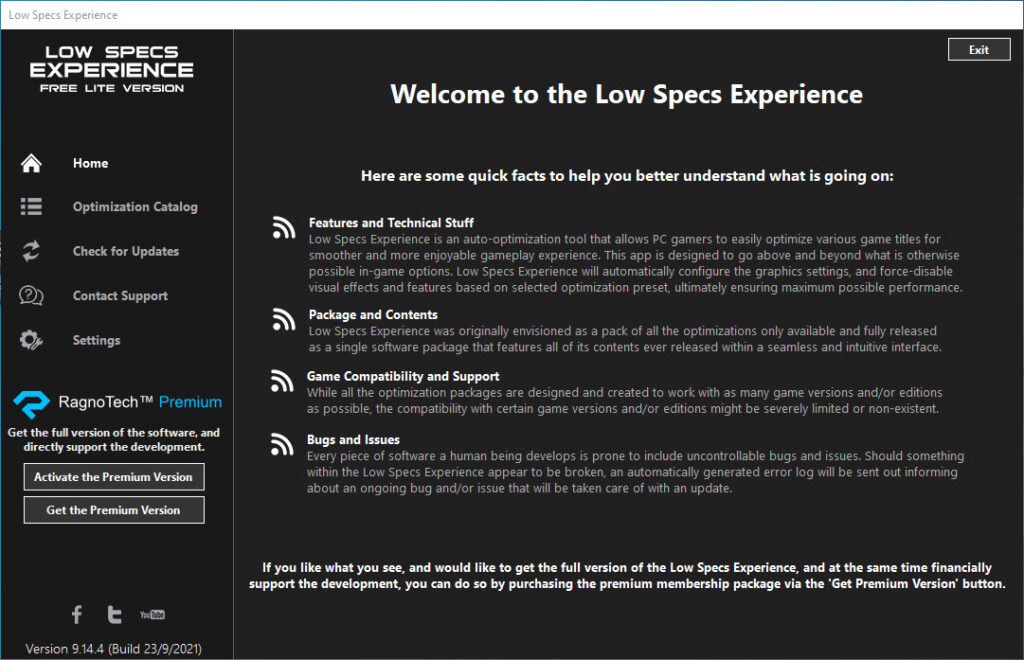Go to Settings in the sidebar
The height and width of the screenshot is (660, 1024).
(97, 340)
